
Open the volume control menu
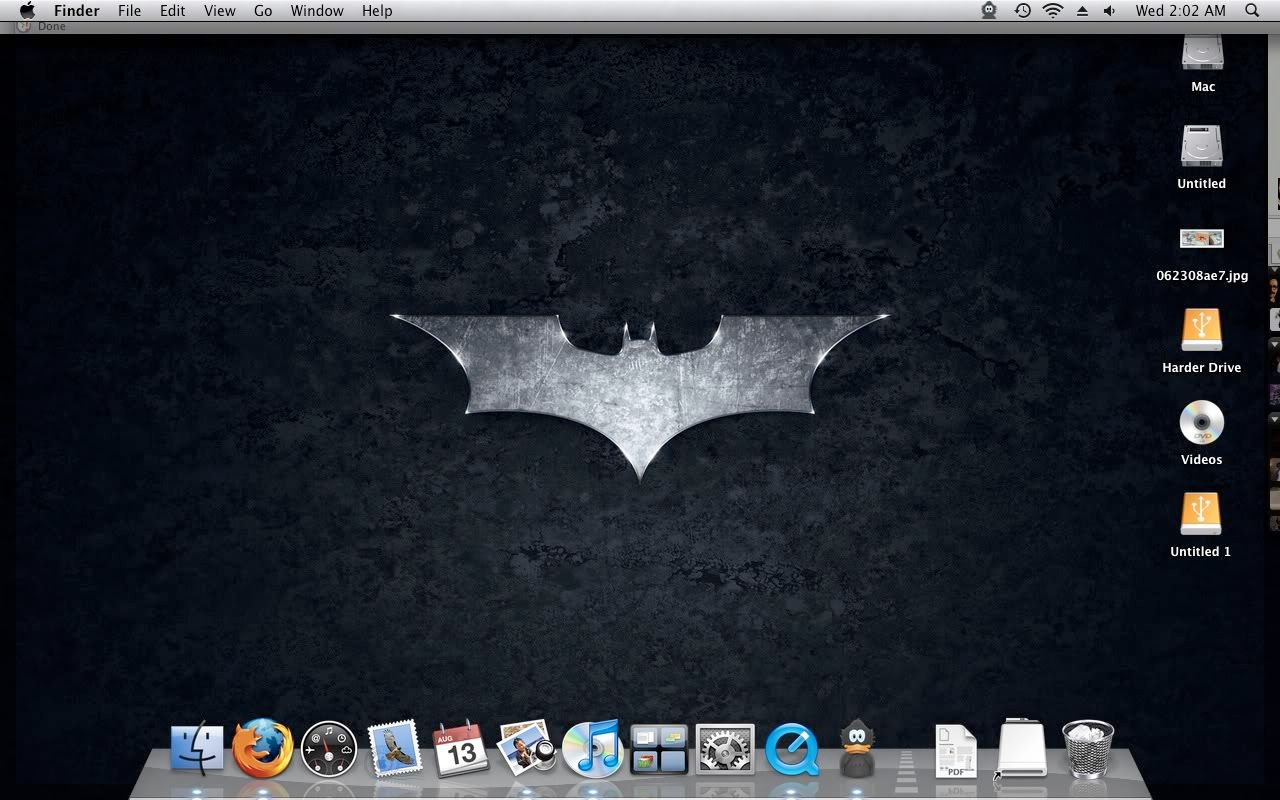tap(1109, 11)
